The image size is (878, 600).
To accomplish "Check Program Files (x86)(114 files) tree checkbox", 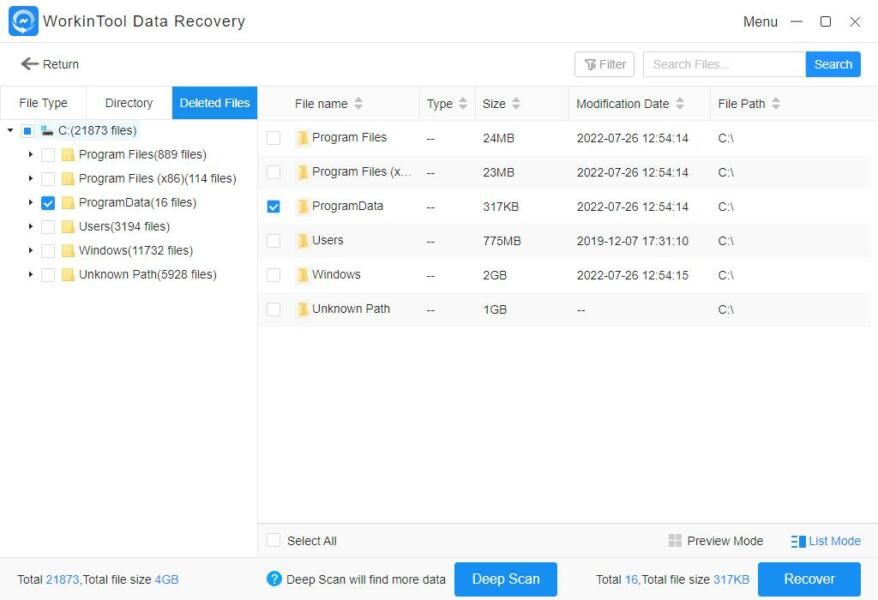I will point(48,179).
